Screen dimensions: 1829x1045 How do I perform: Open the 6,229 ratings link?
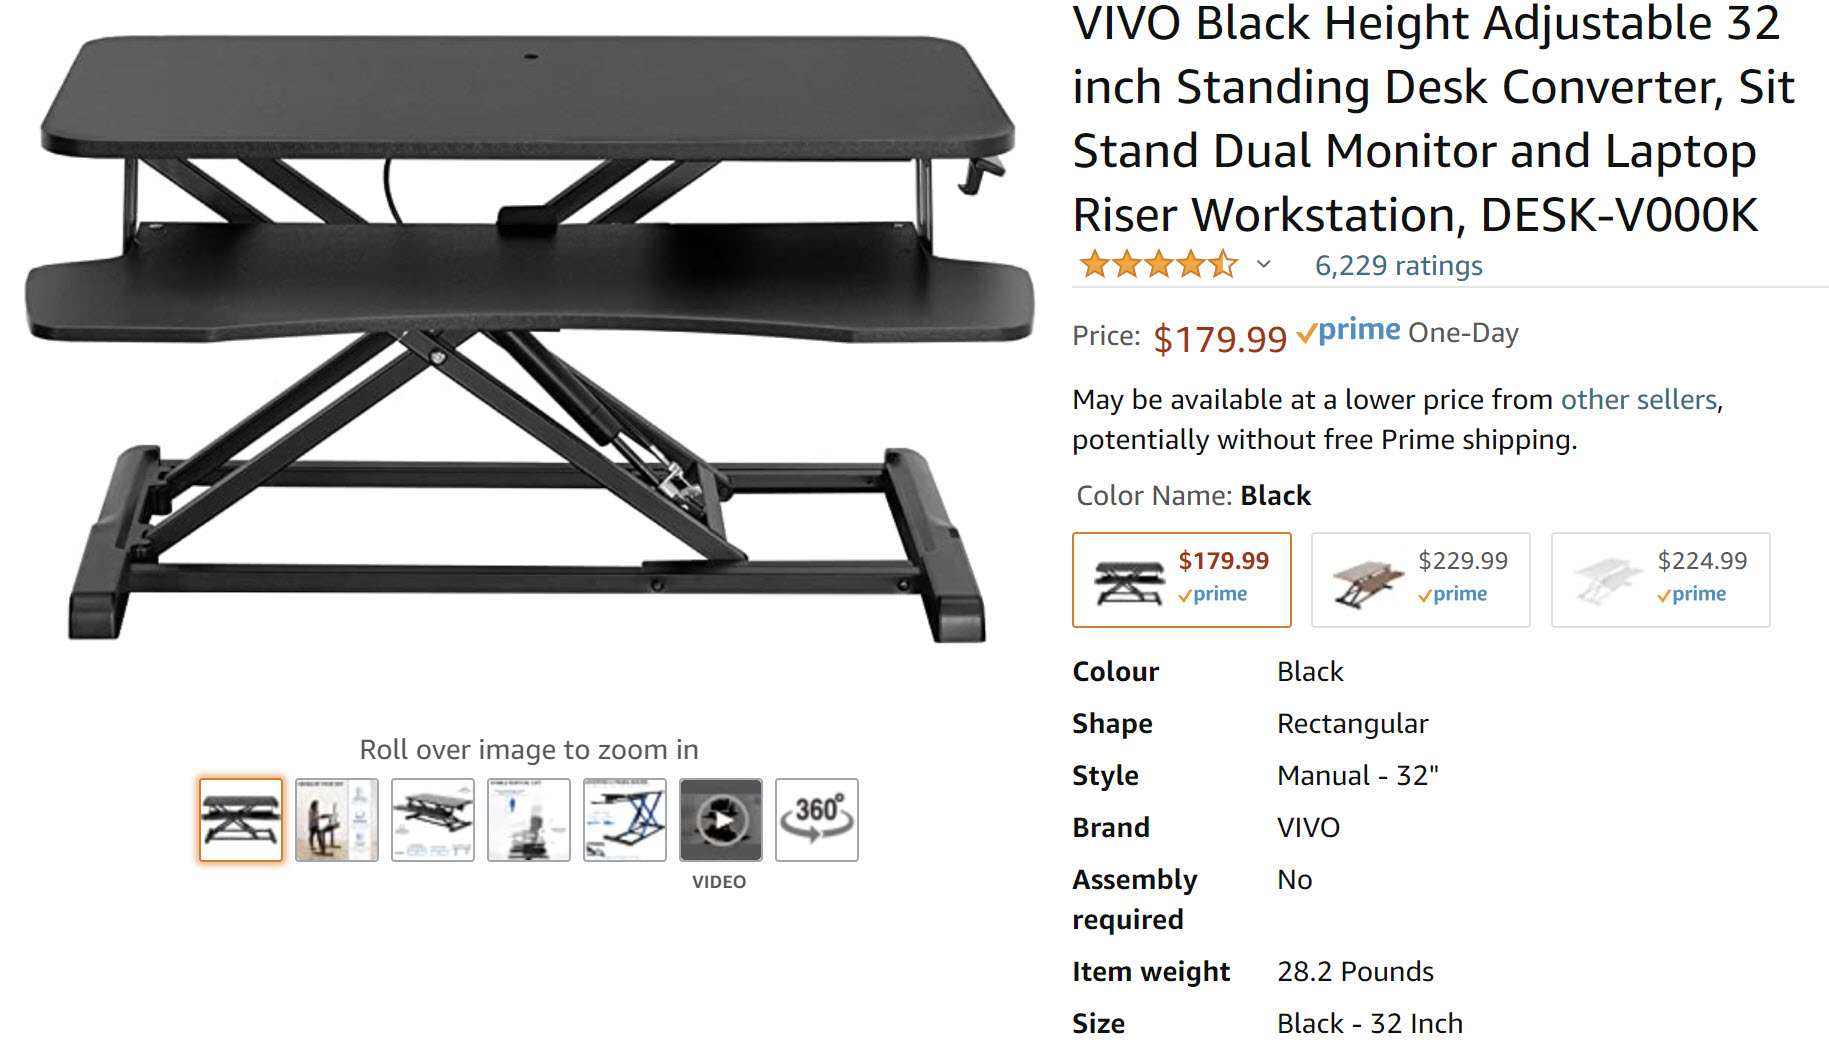pos(1398,266)
